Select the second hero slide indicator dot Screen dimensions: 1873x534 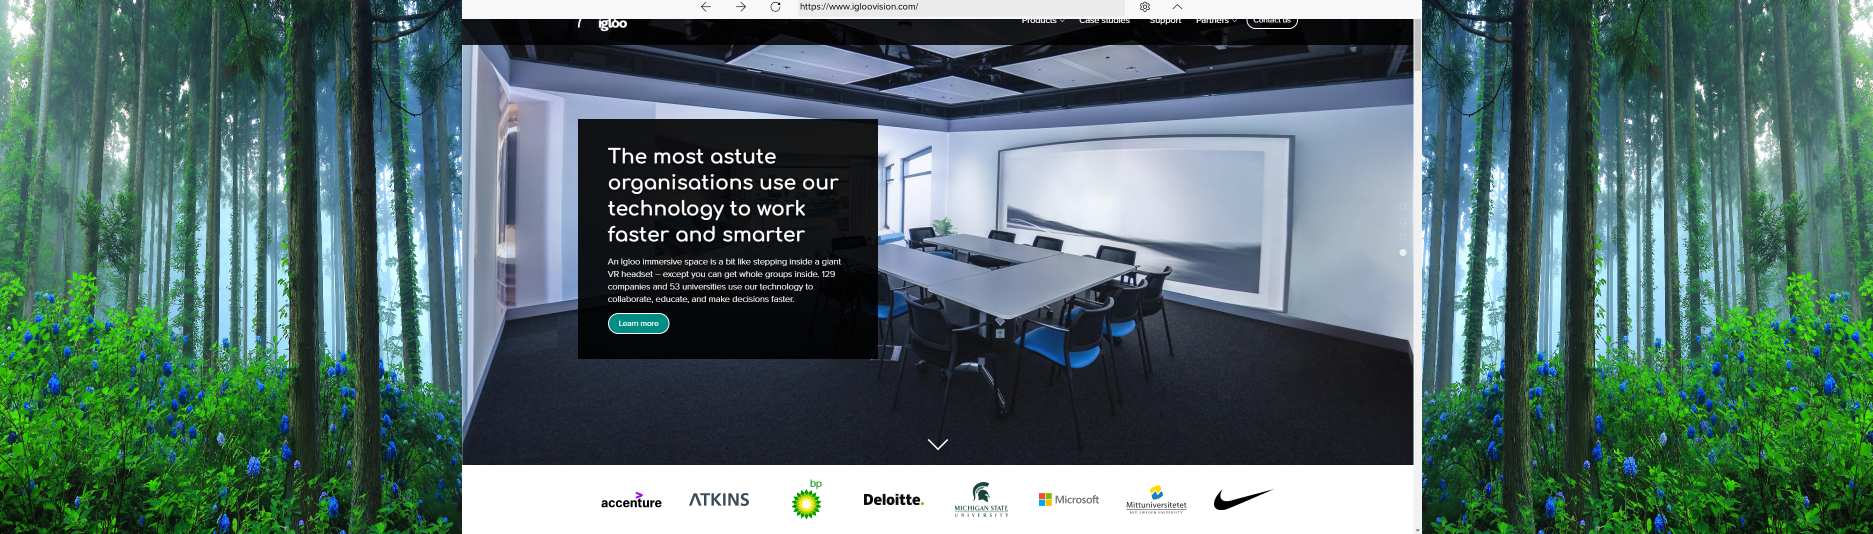[x=1403, y=221]
